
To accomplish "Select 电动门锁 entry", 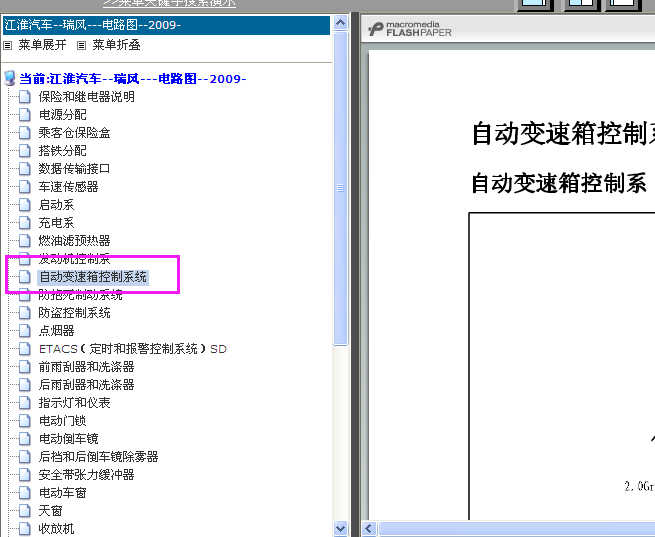I will [63, 420].
